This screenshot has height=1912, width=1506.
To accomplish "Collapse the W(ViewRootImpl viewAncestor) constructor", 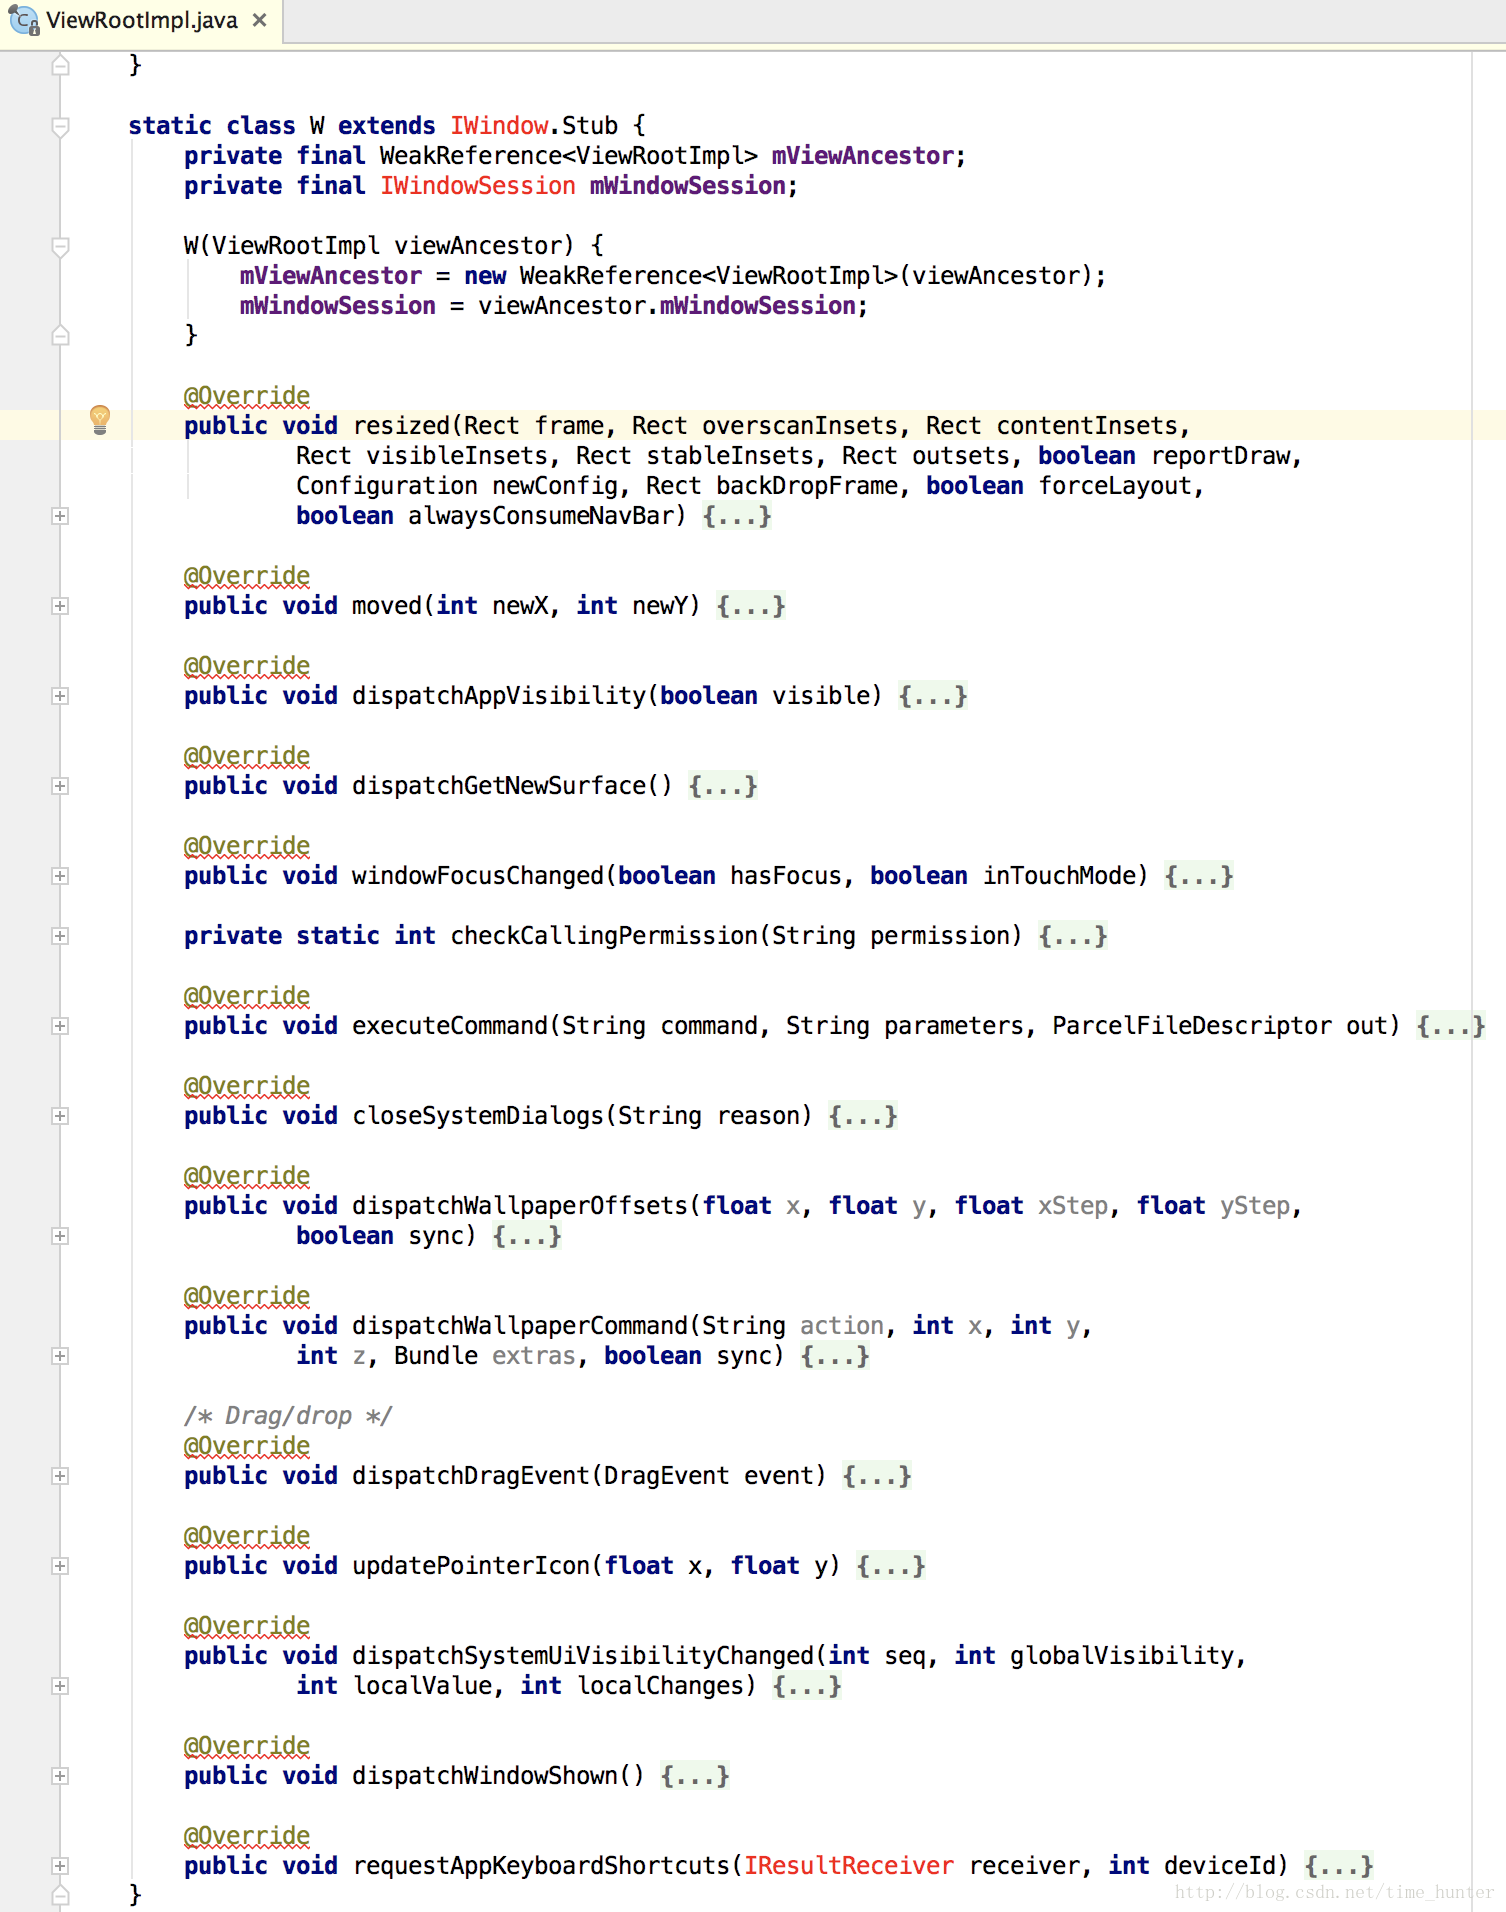I will click(x=60, y=246).
